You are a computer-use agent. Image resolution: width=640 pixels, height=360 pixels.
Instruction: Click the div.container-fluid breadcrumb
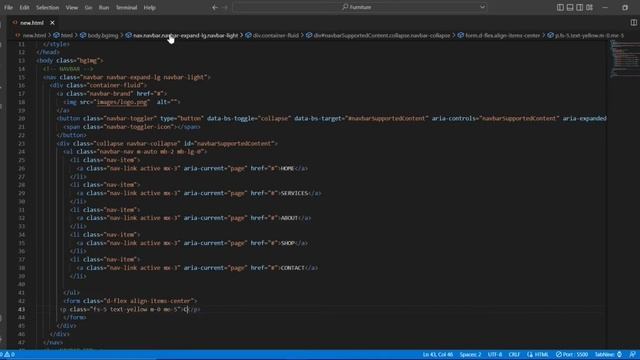click(276, 36)
